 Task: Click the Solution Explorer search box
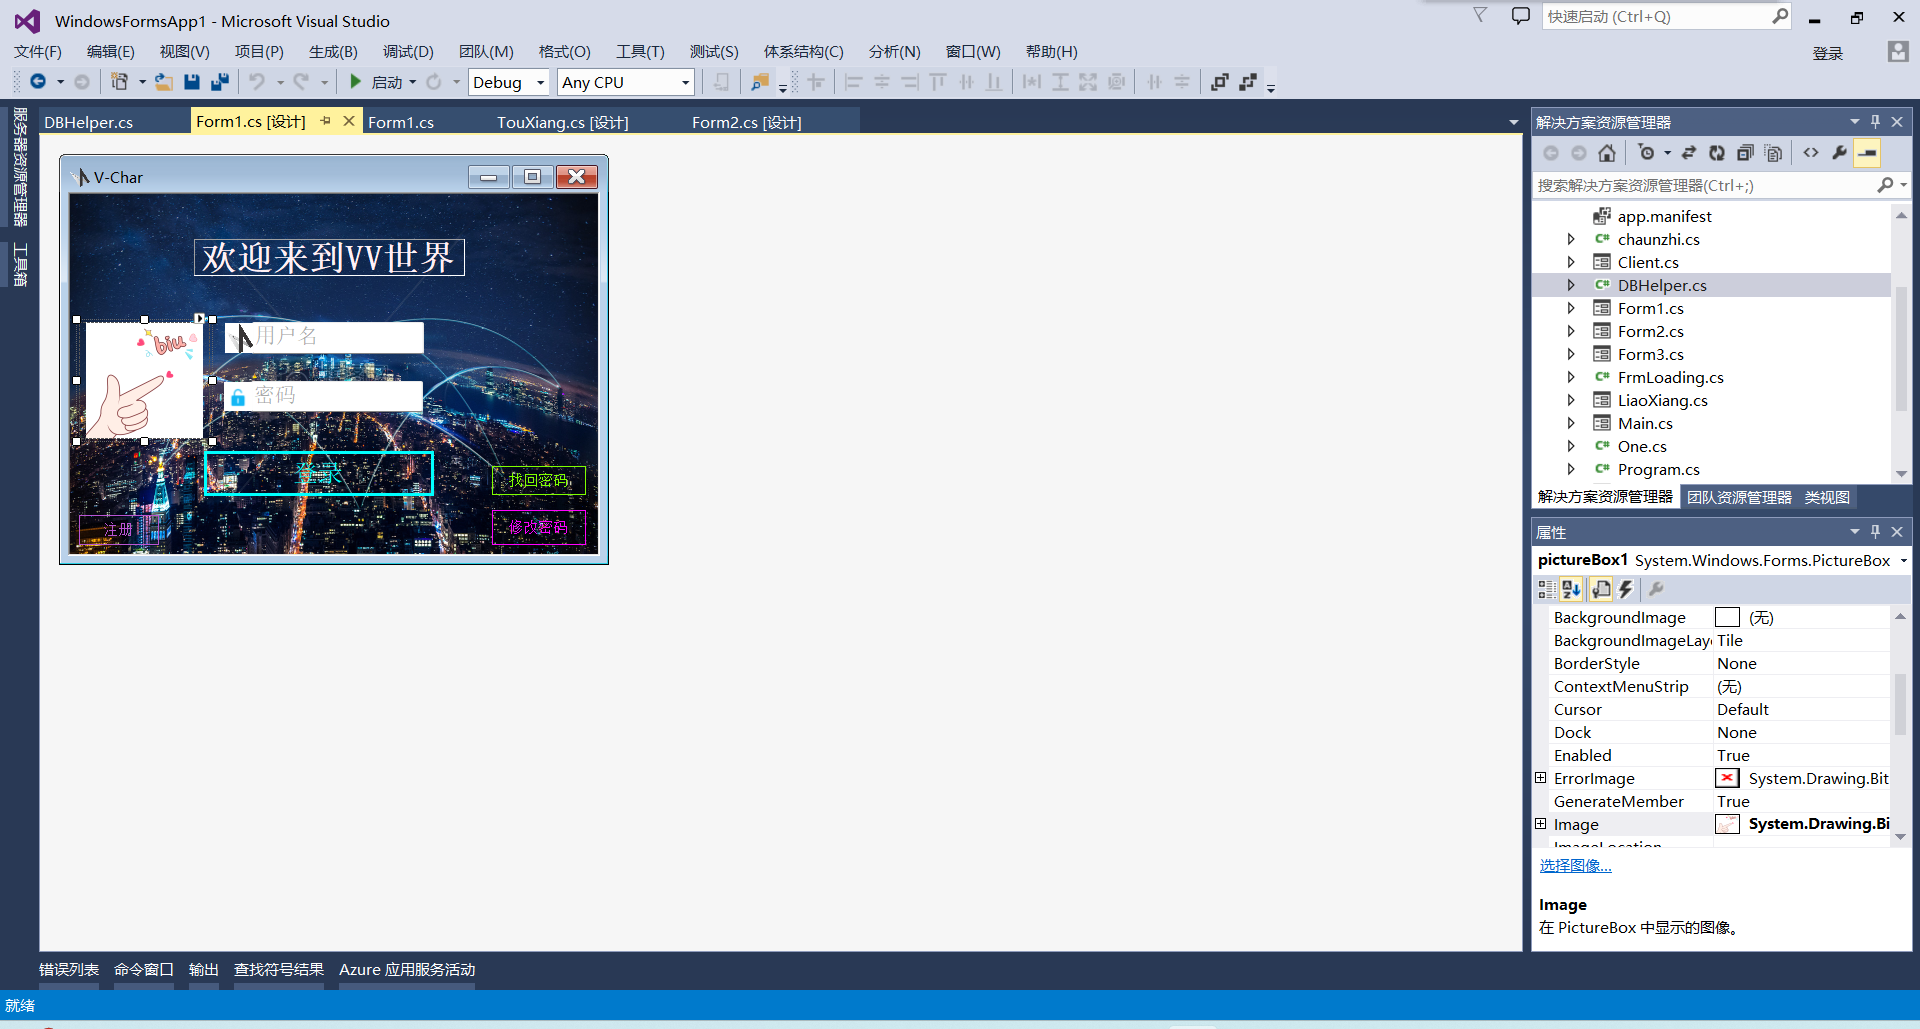(1700, 185)
